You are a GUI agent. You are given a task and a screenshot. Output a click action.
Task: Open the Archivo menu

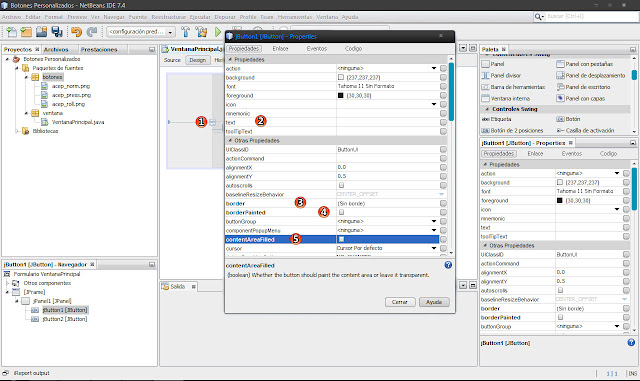click(x=11, y=17)
